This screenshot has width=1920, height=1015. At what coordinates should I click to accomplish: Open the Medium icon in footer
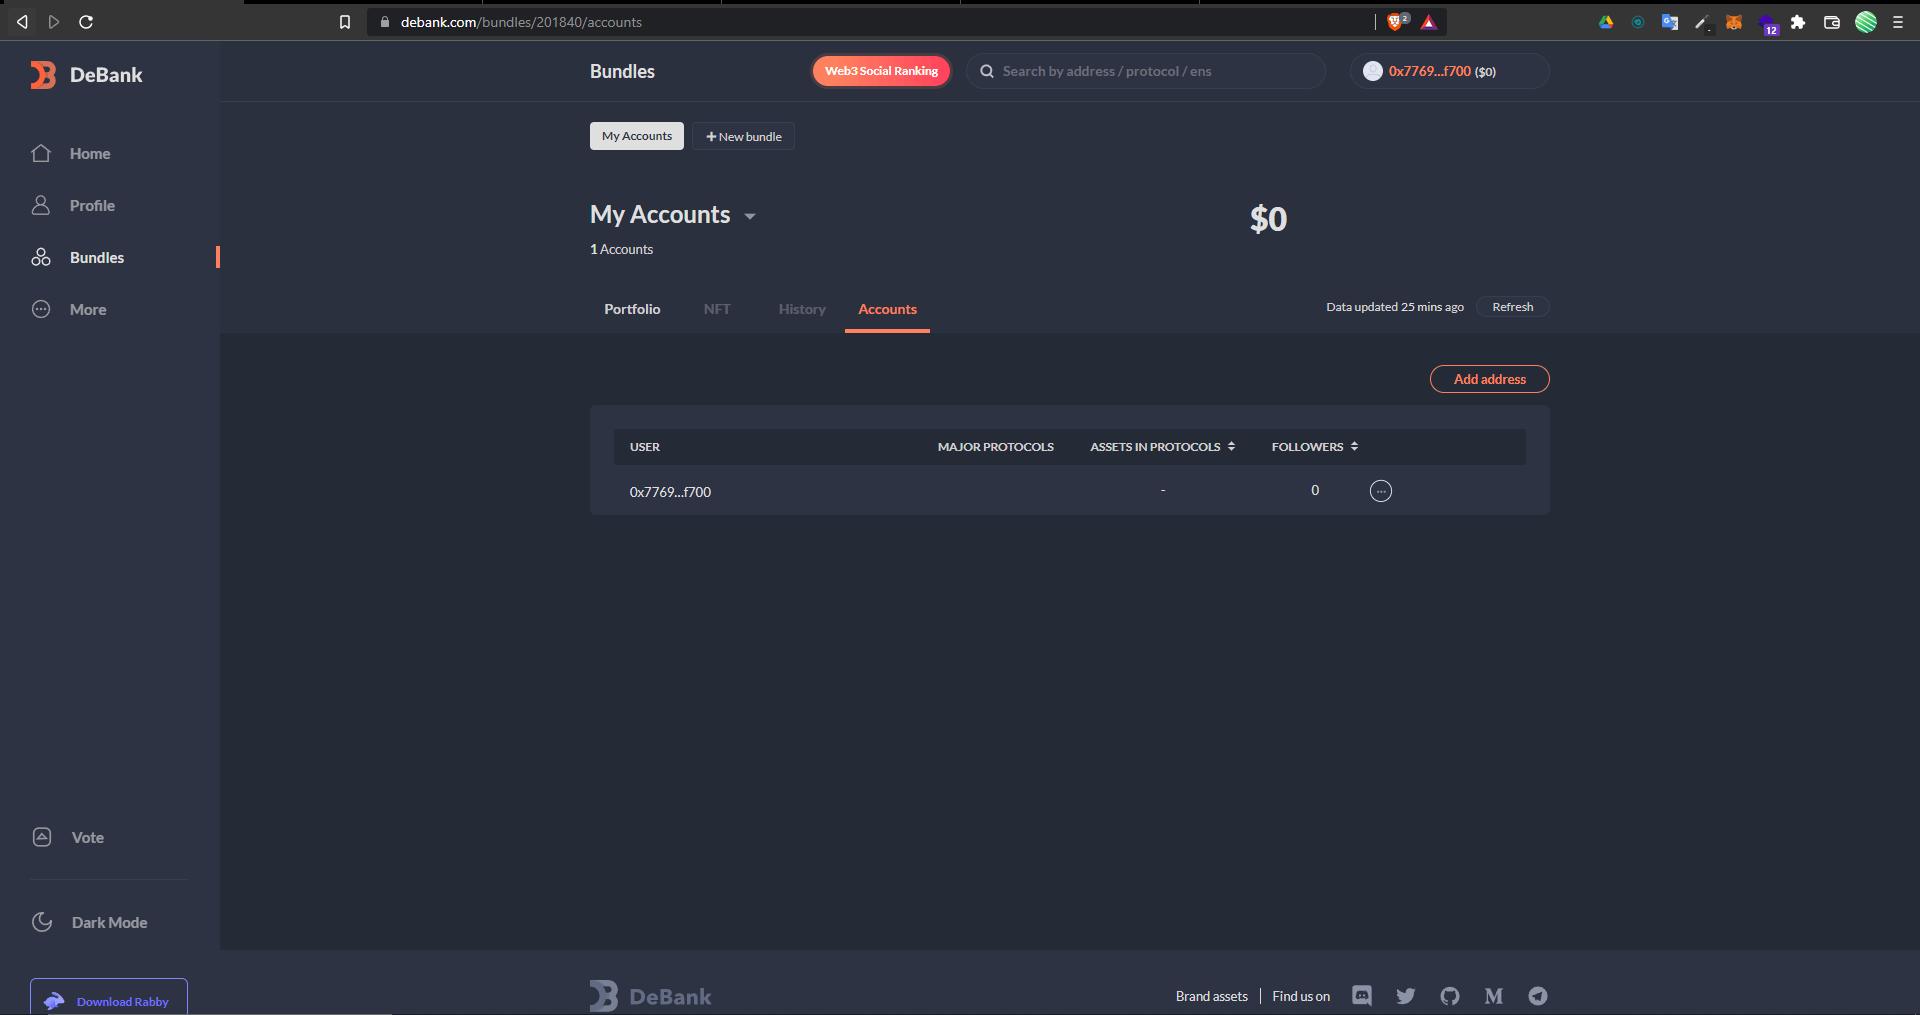click(x=1494, y=996)
